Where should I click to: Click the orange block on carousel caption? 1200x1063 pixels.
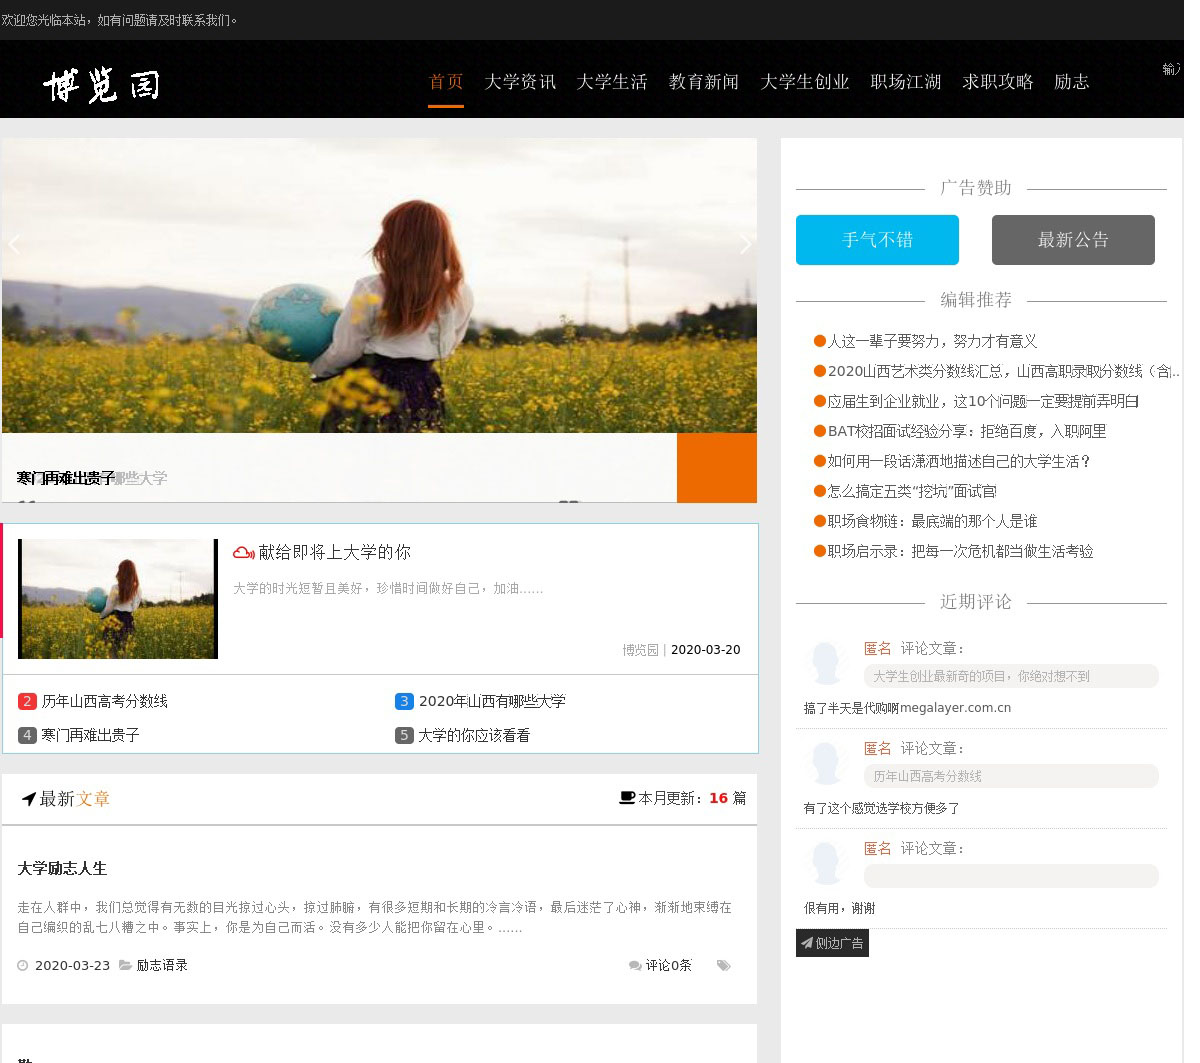716,467
